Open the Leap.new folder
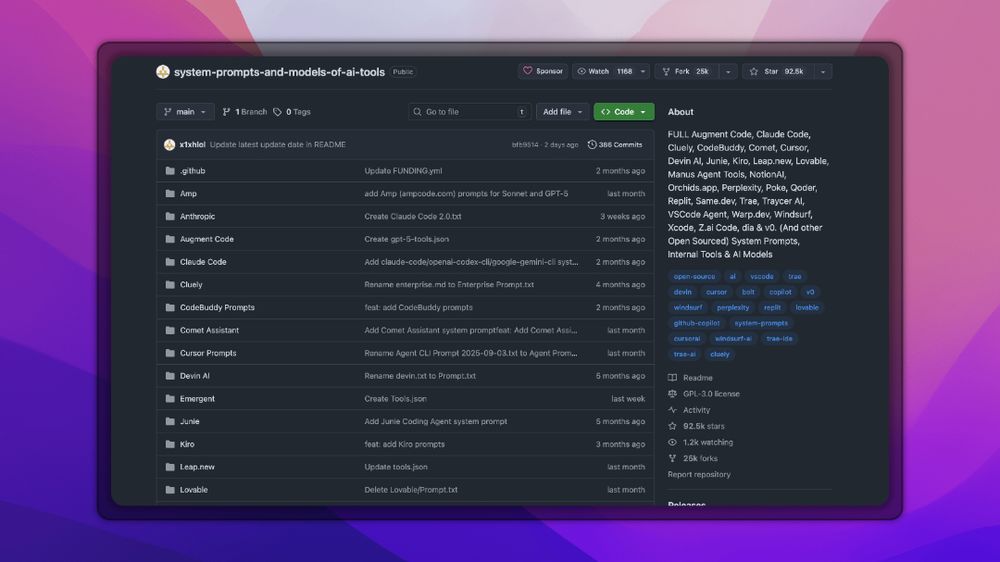The width and height of the screenshot is (1000, 562). [x=197, y=467]
